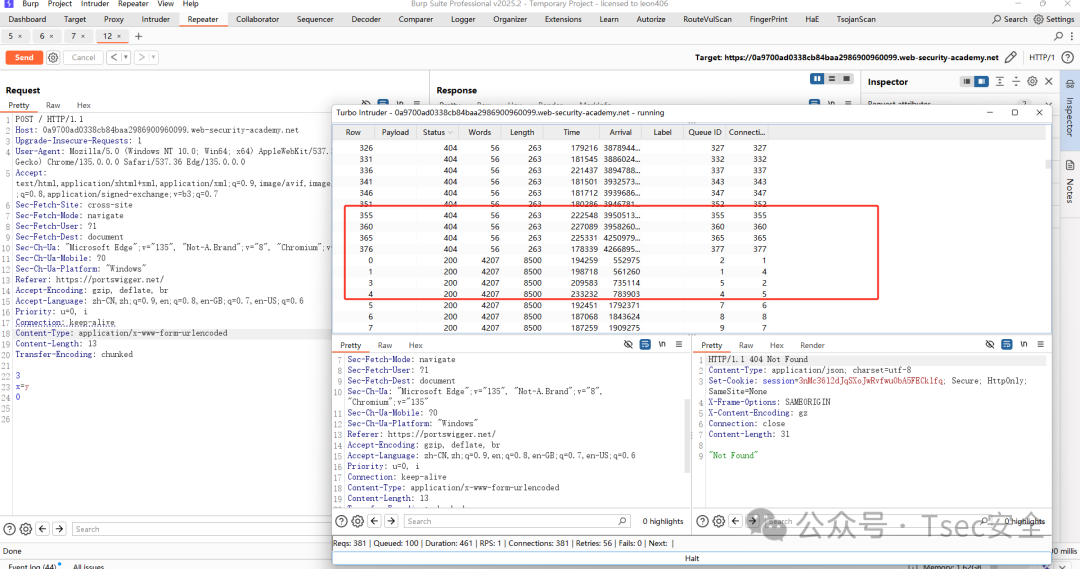The height and width of the screenshot is (569, 1080).
Task: Sort results by Queue ID column header
Action: coord(705,132)
